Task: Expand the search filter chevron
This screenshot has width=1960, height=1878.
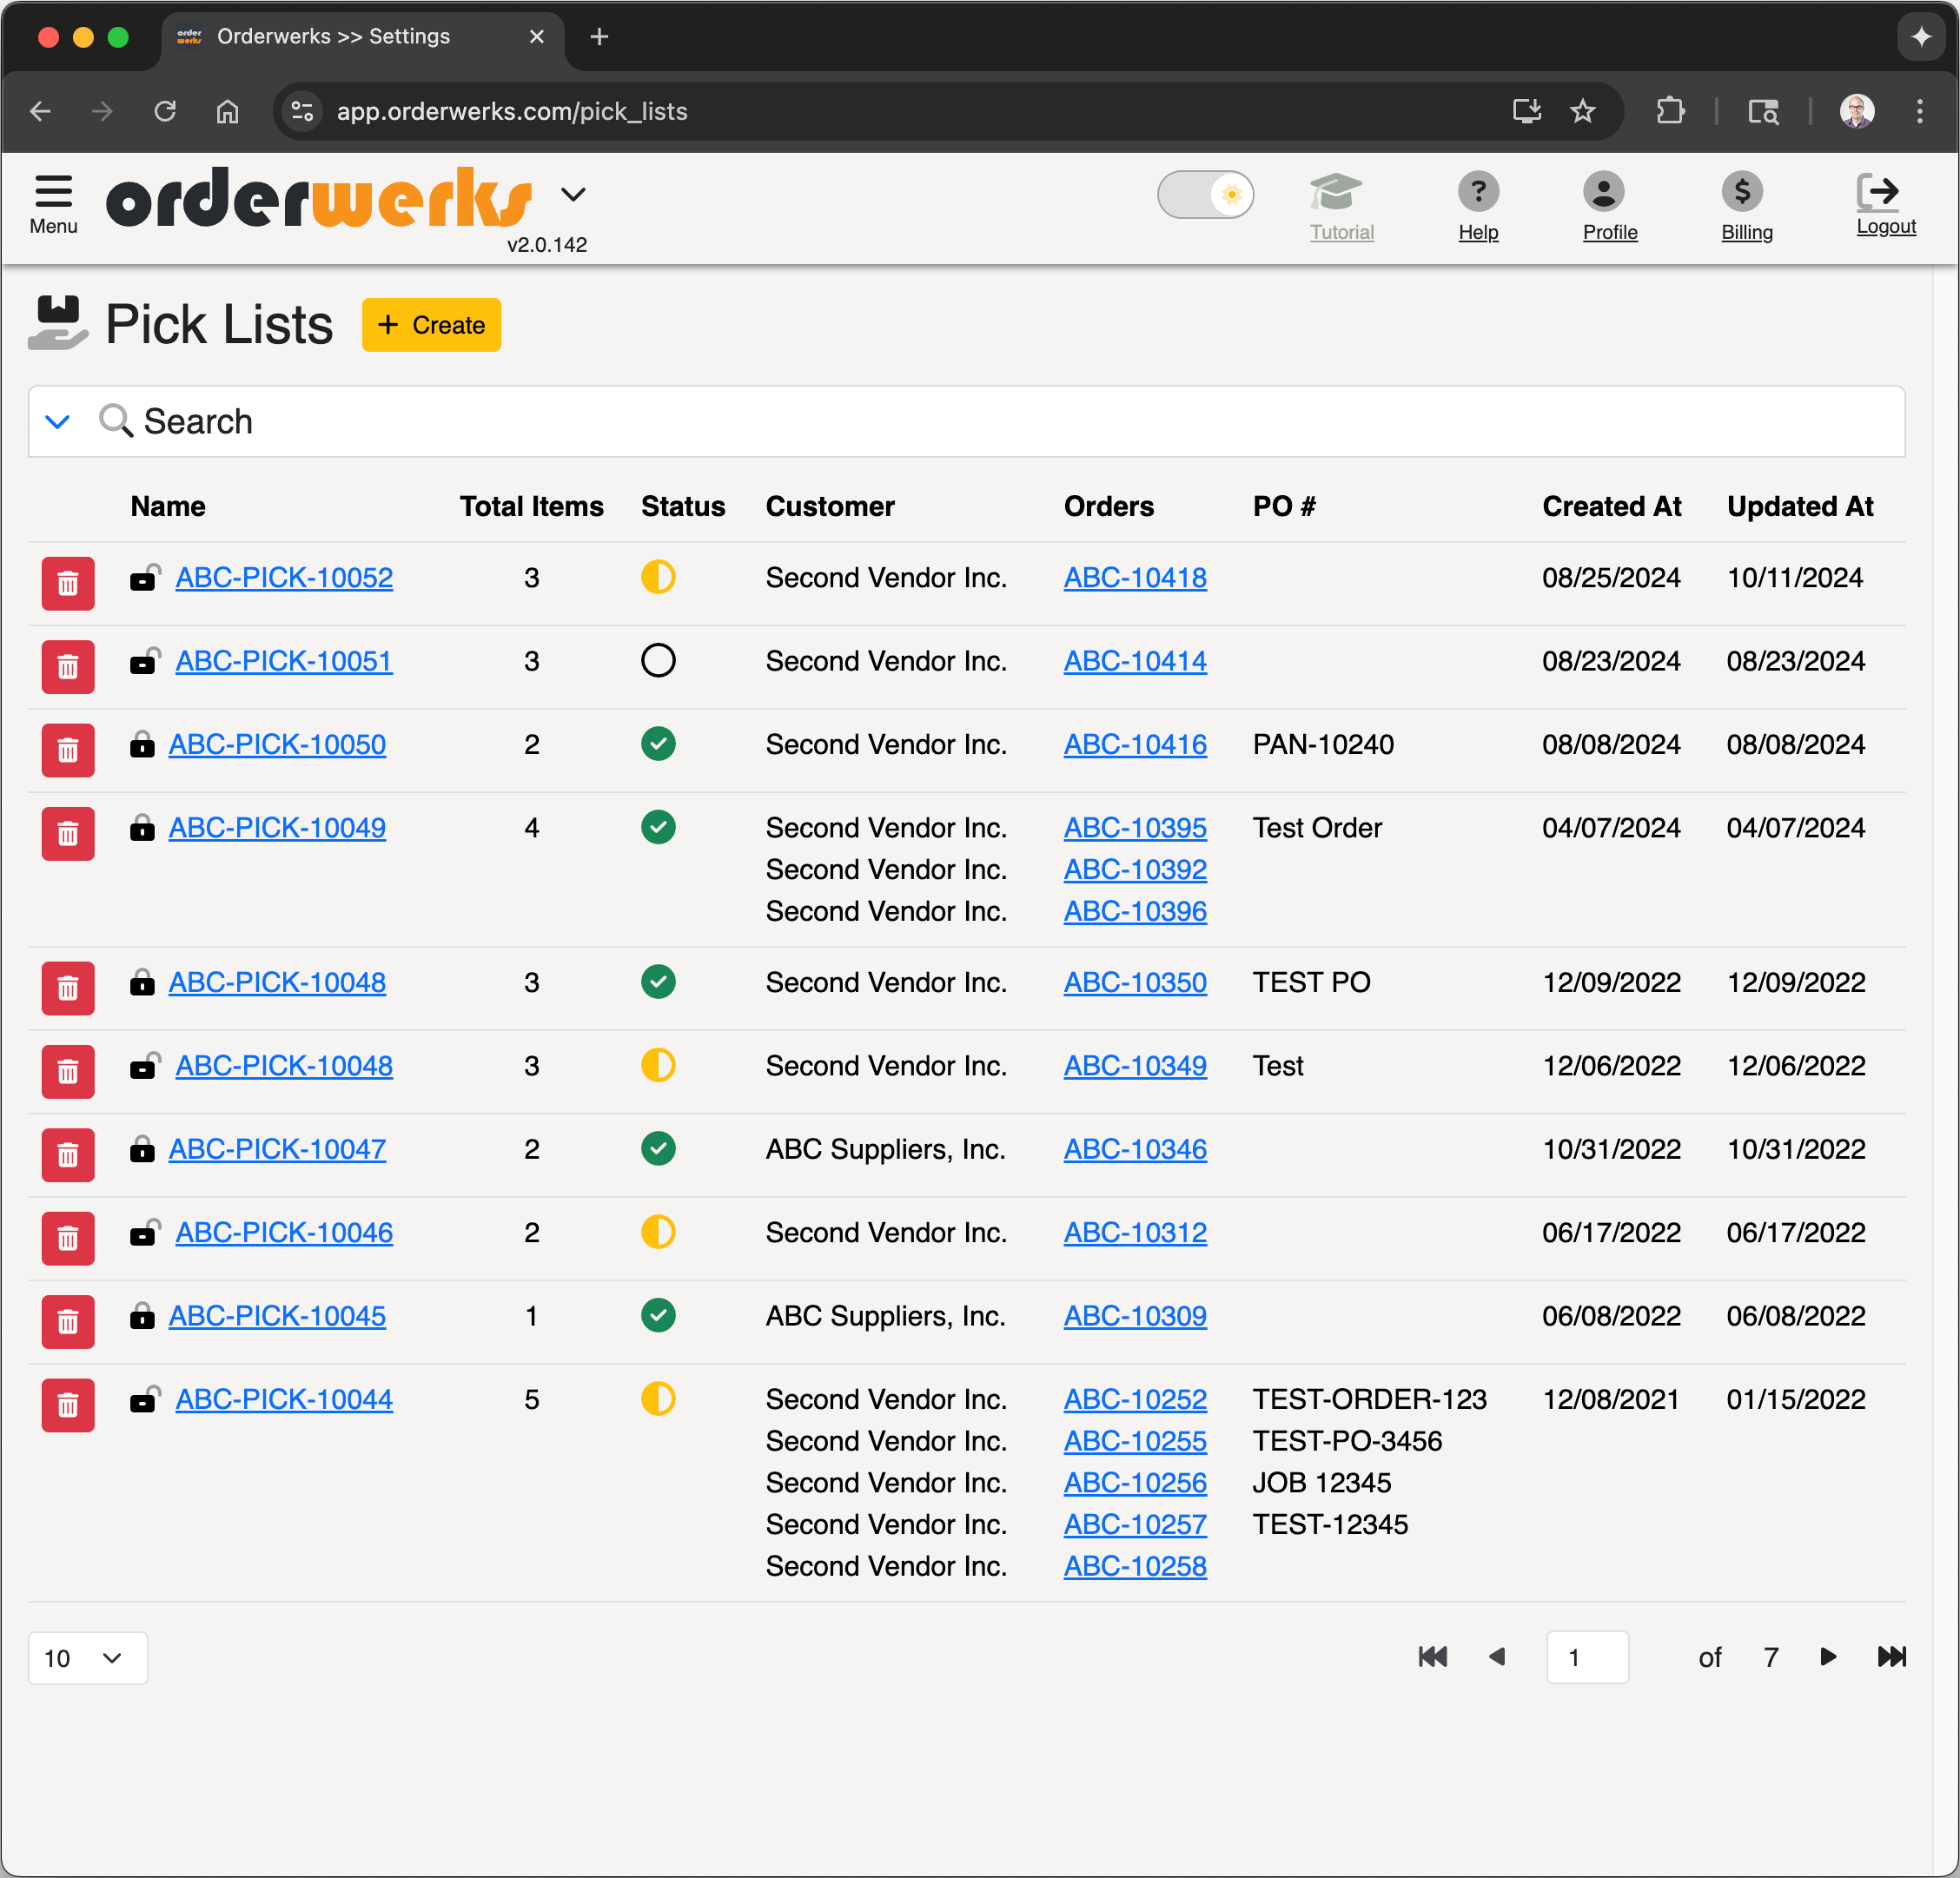Action: [x=58, y=421]
